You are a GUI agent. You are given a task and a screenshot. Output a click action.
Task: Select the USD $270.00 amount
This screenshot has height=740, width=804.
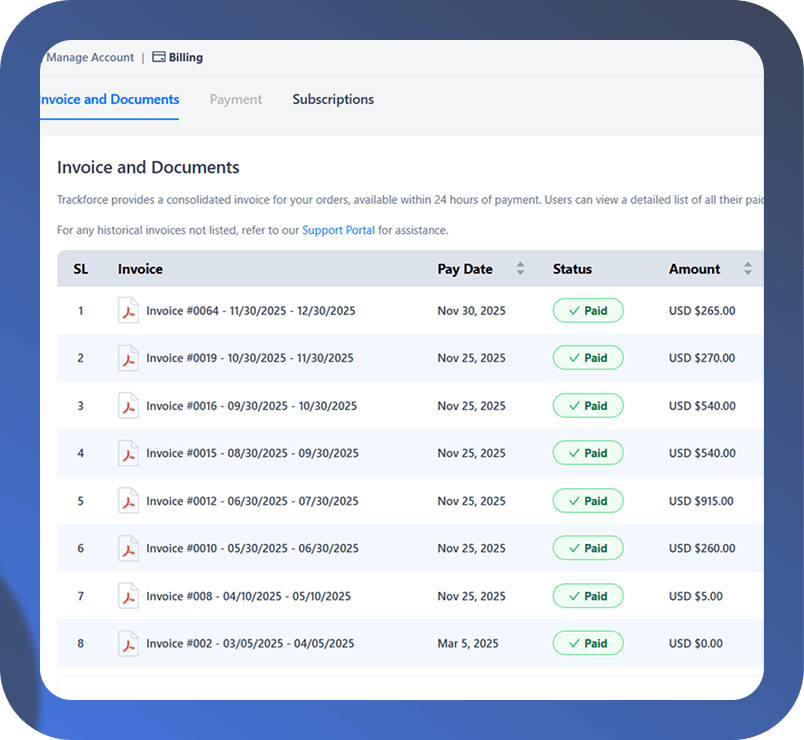point(702,358)
